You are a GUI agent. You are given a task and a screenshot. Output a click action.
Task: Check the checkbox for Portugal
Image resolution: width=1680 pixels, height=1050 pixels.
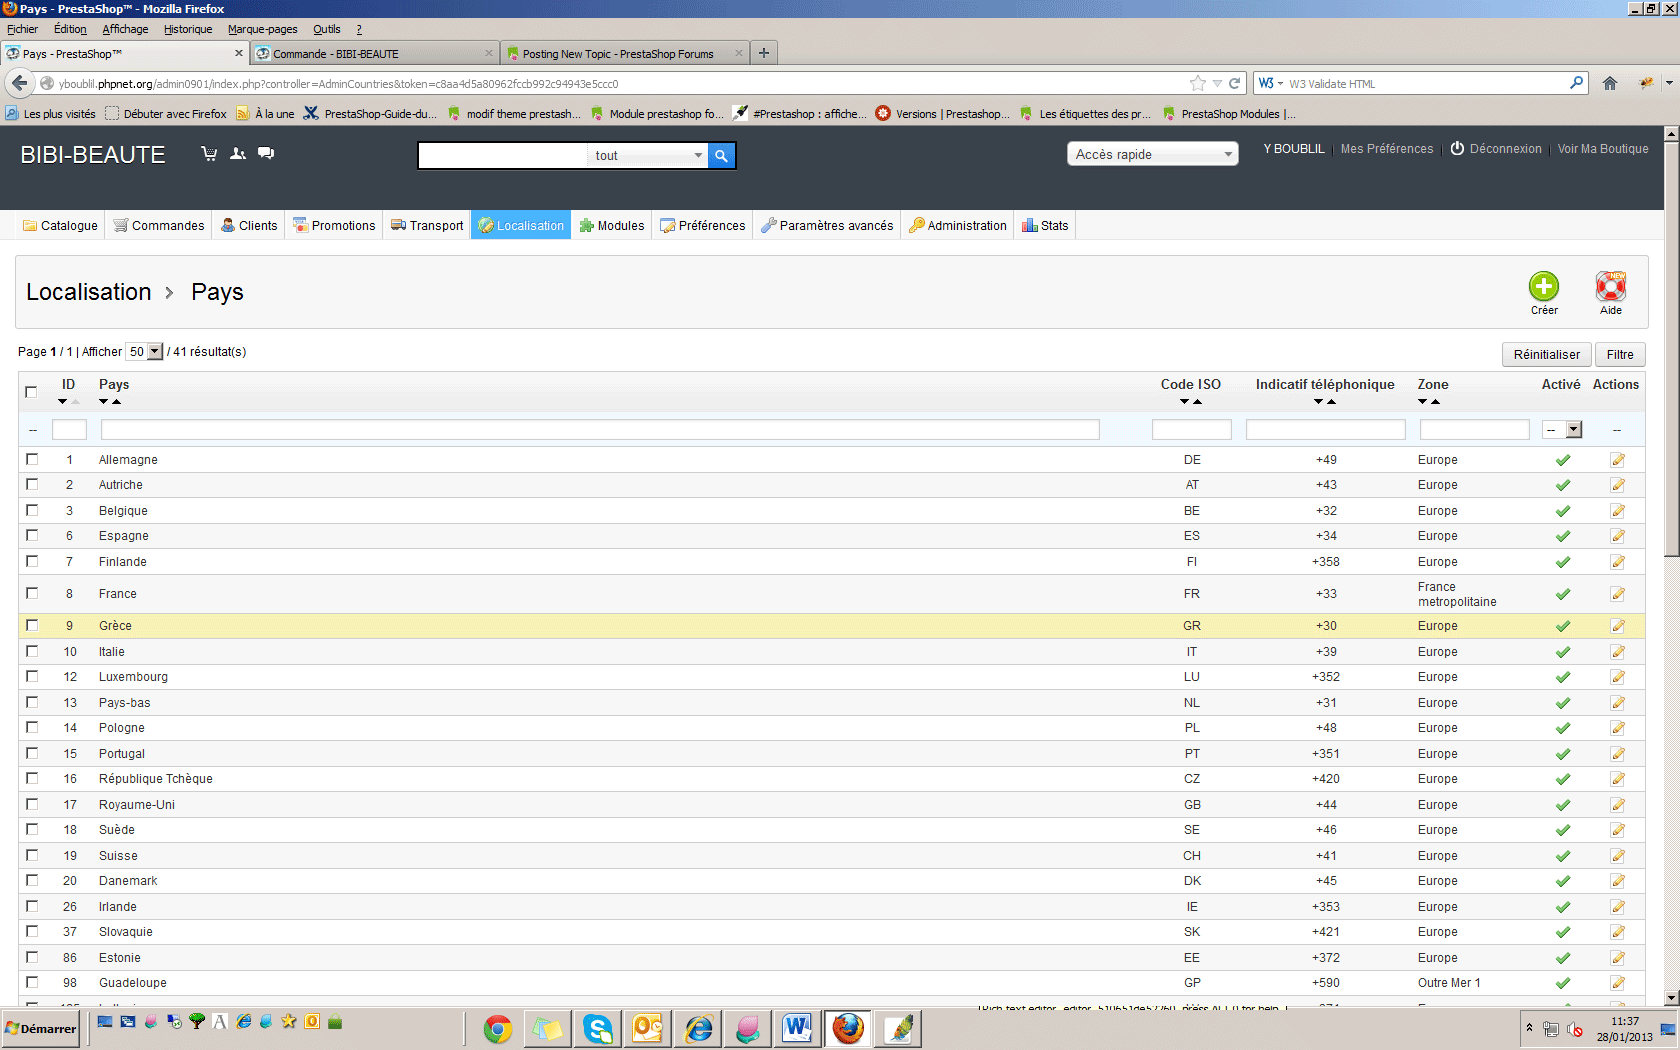pyautogui.click(x=32, y=753)
